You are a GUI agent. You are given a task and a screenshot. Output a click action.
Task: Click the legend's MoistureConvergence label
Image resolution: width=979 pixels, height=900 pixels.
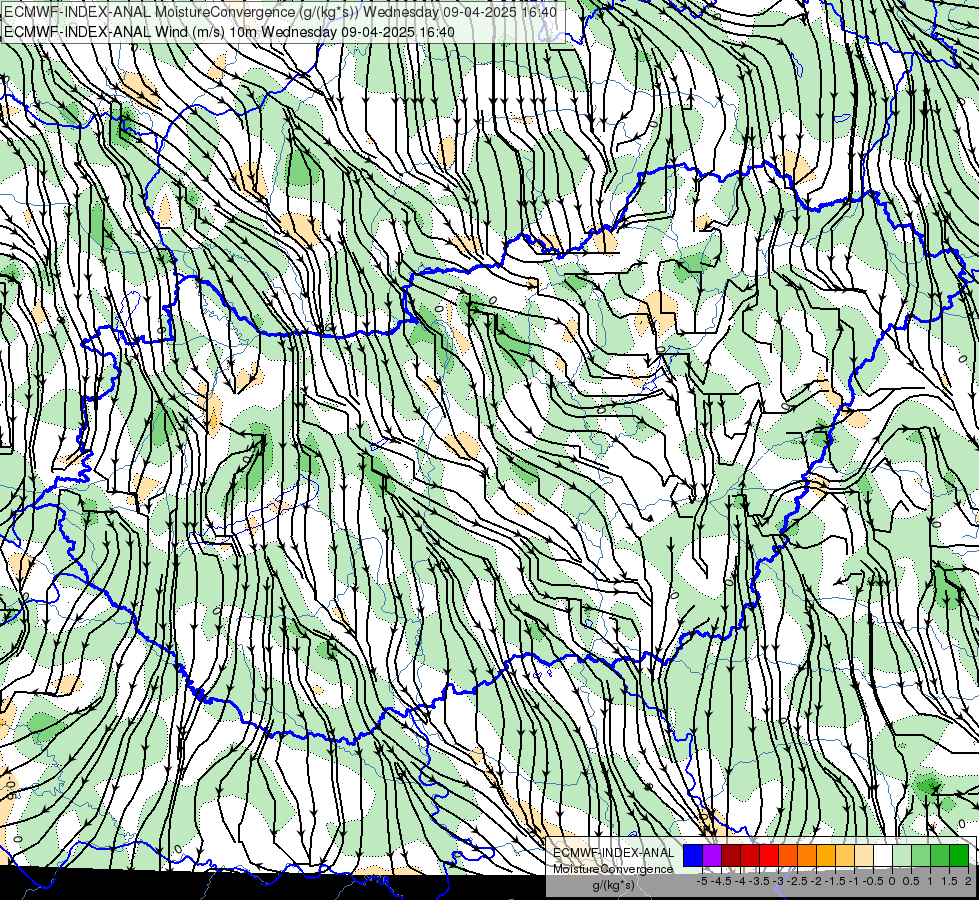613,869
